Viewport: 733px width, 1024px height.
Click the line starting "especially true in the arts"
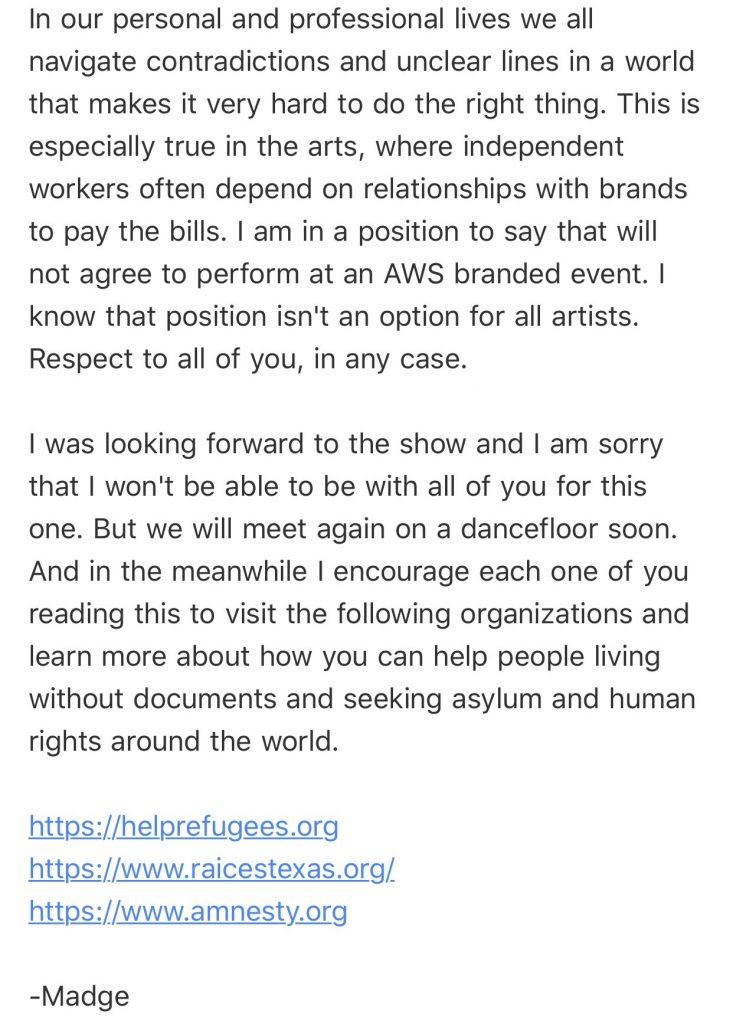(326, 148)
